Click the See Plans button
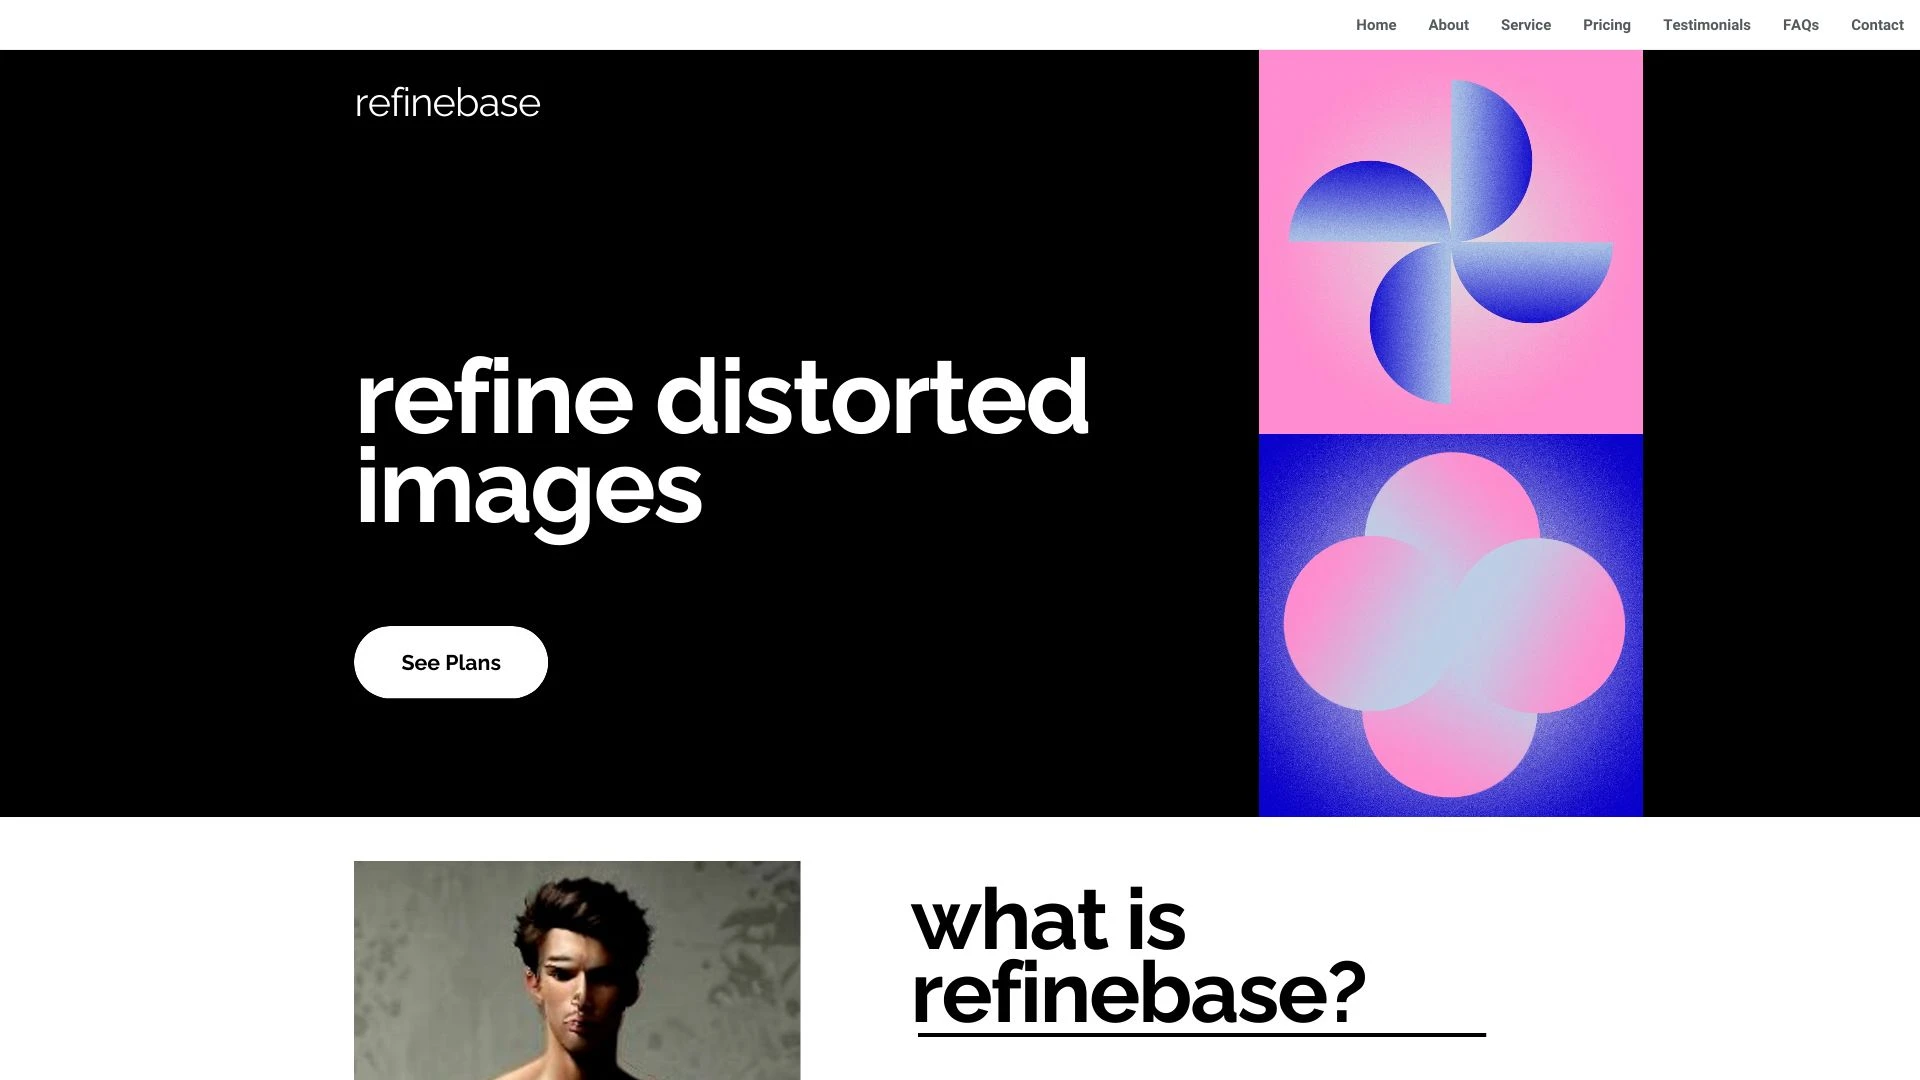The height and width of the screenshot is (1080, 1920). click(x=451, y=662)
